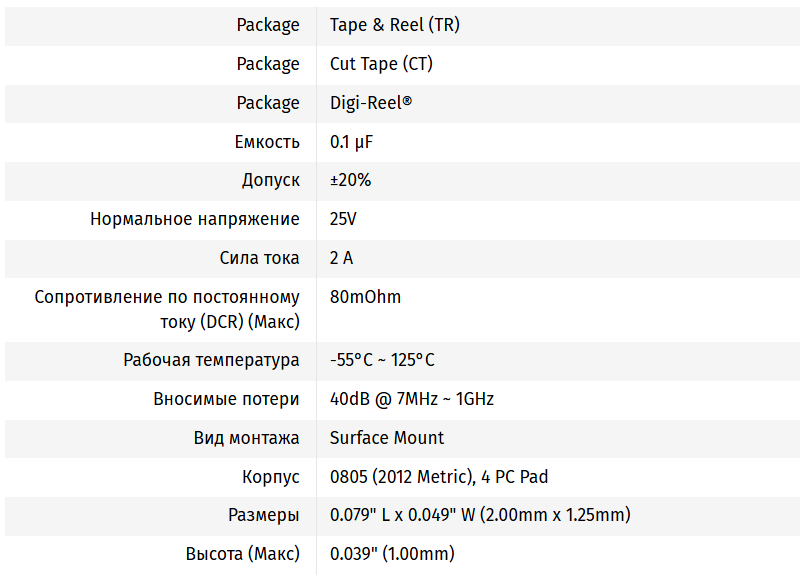Click the Емкость row label
Image resolution: width=800 pixels, height=588 pixels.
tap(267, 142)
